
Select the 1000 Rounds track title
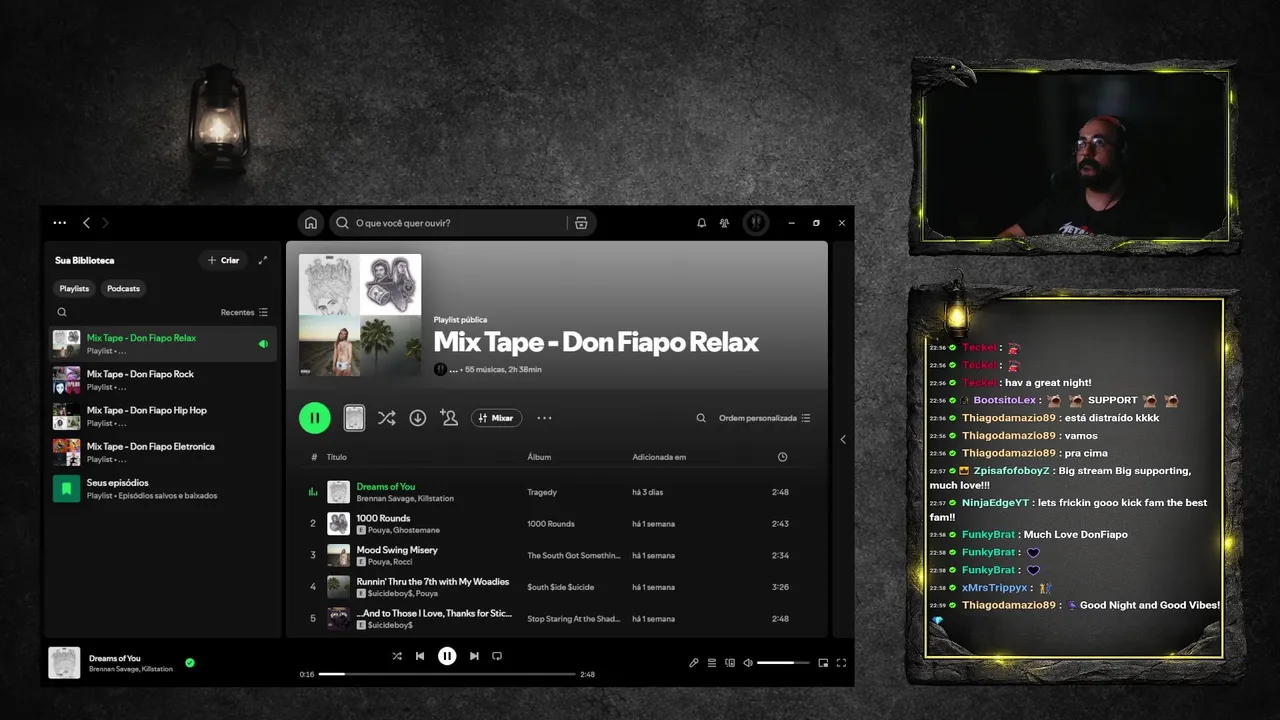(x=383, y=518)
